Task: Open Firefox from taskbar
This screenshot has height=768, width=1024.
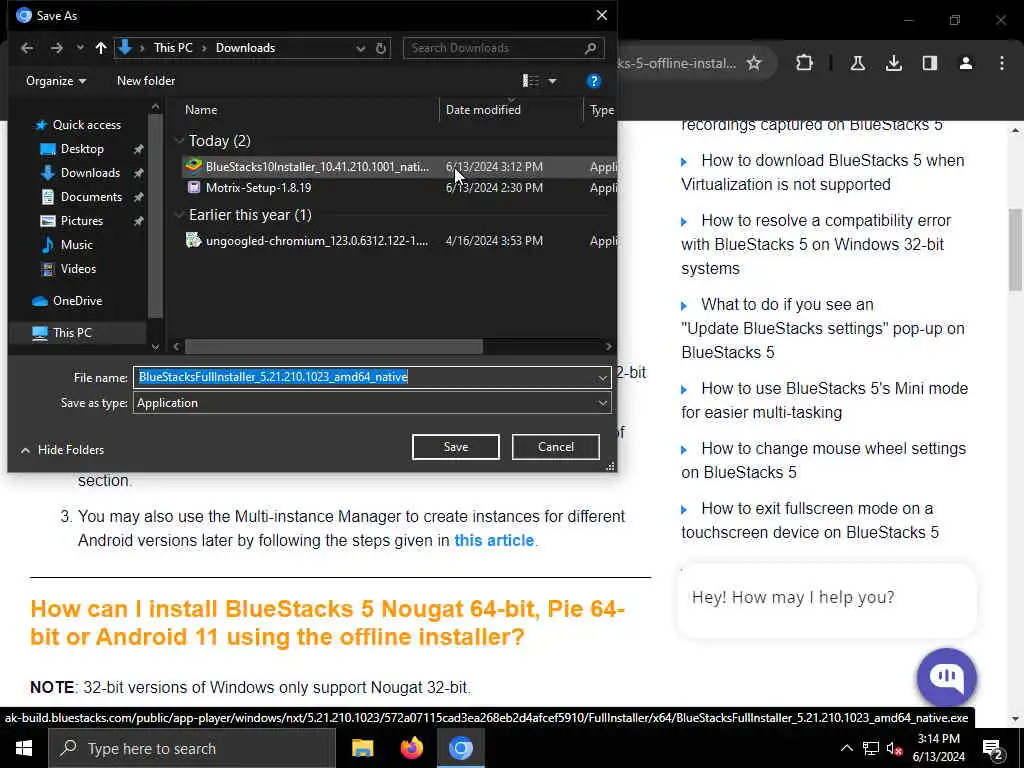Action: coord(411,748)
